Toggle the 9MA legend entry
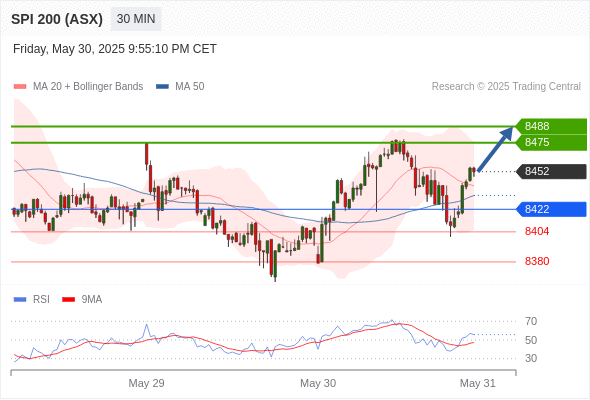 [x=82, y=300]
